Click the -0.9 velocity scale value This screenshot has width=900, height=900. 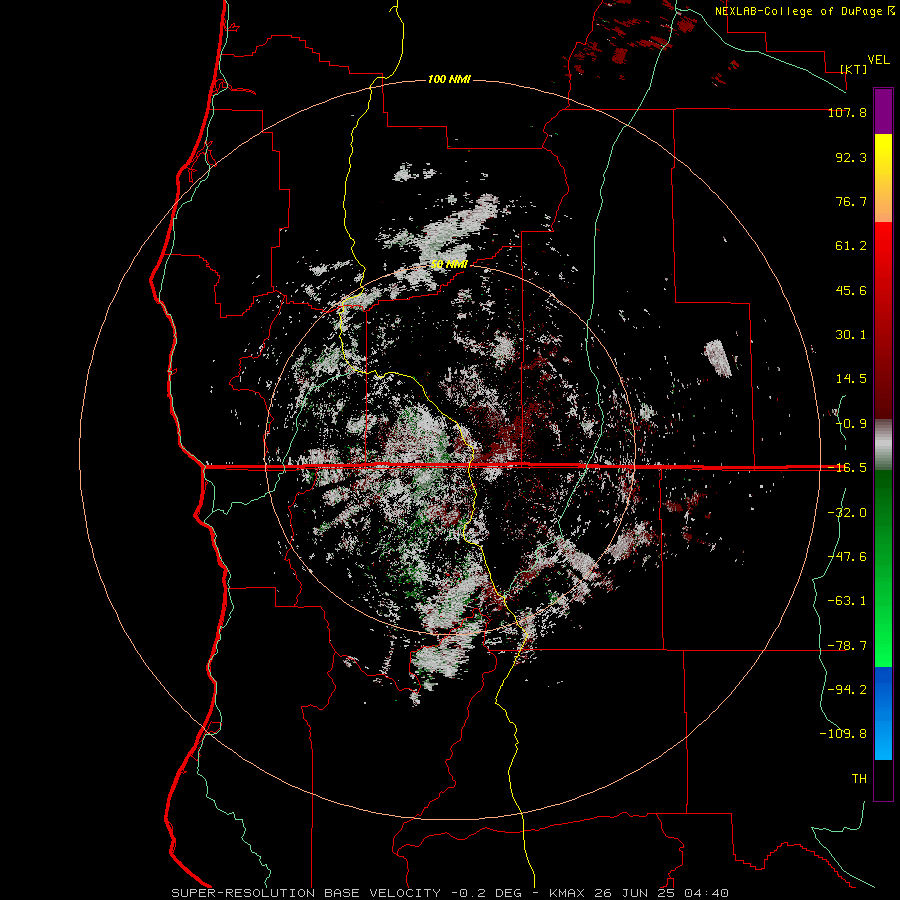(x=851, y=424)
